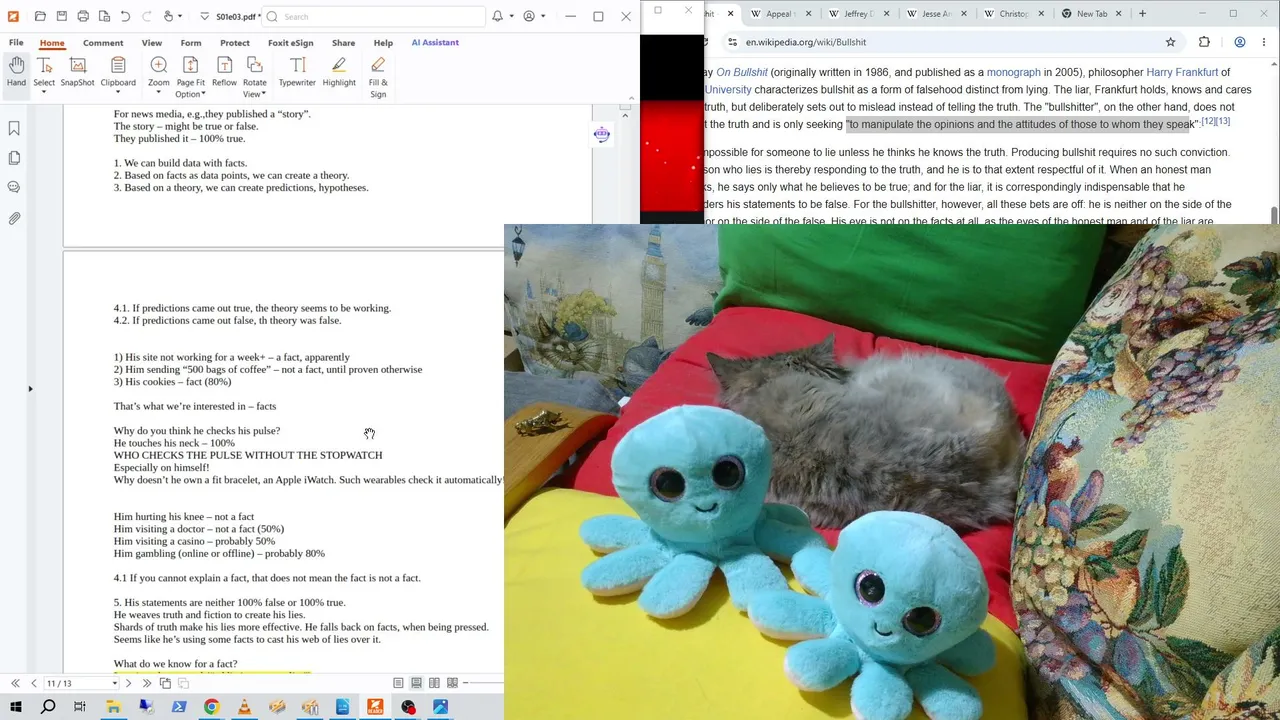Close the New Tab in Chrome

(x=1119, y=14)
